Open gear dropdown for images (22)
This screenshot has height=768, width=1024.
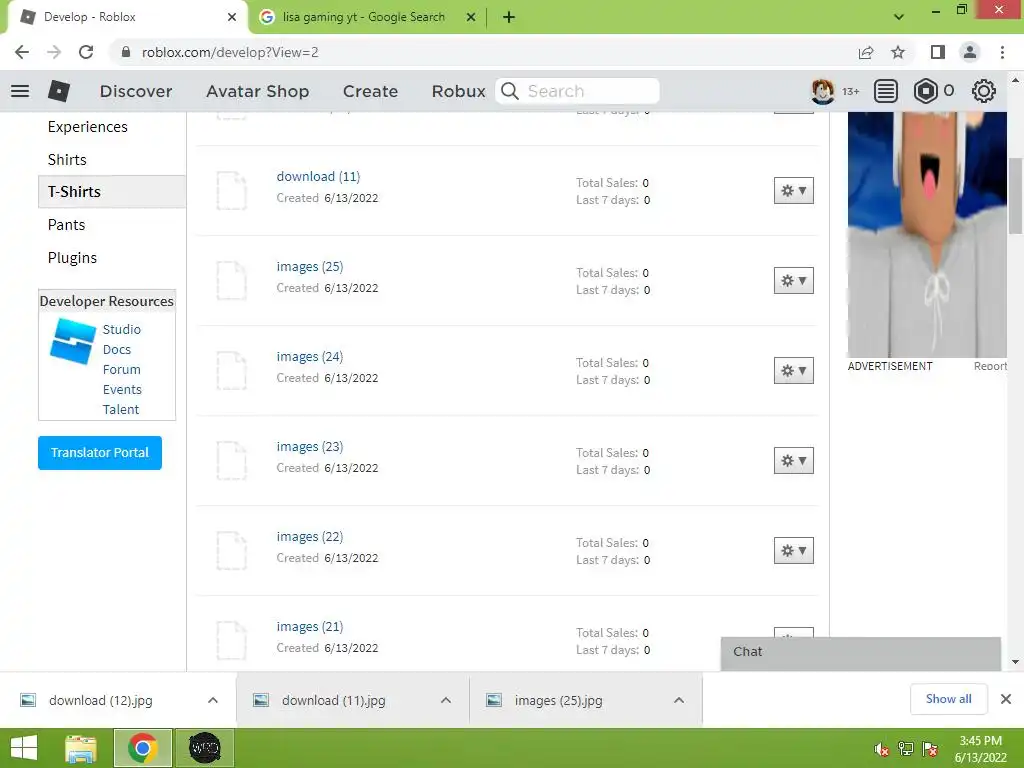click(793, 551)
